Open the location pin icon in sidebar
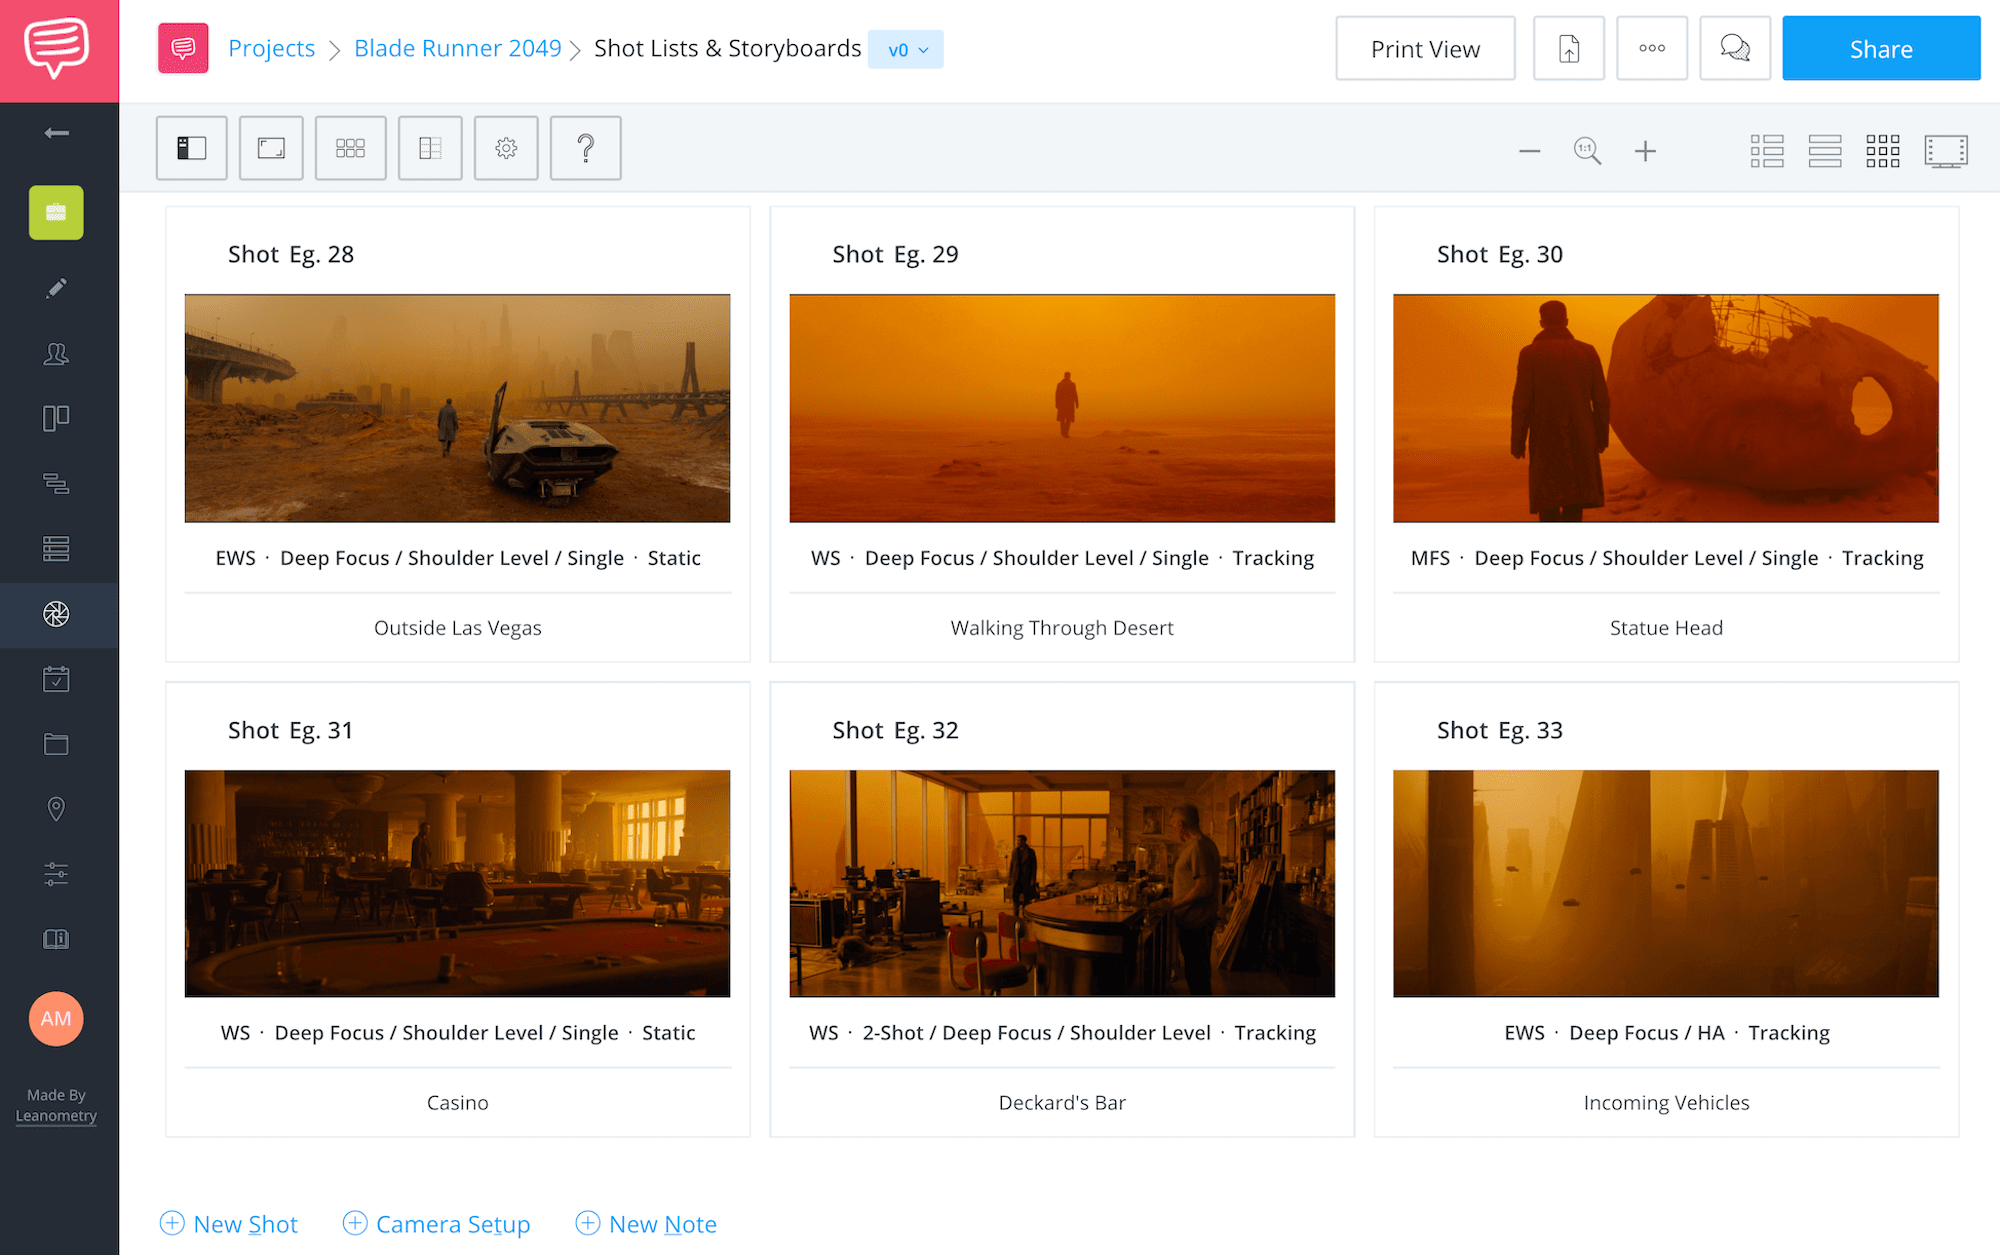 (56, 809)
